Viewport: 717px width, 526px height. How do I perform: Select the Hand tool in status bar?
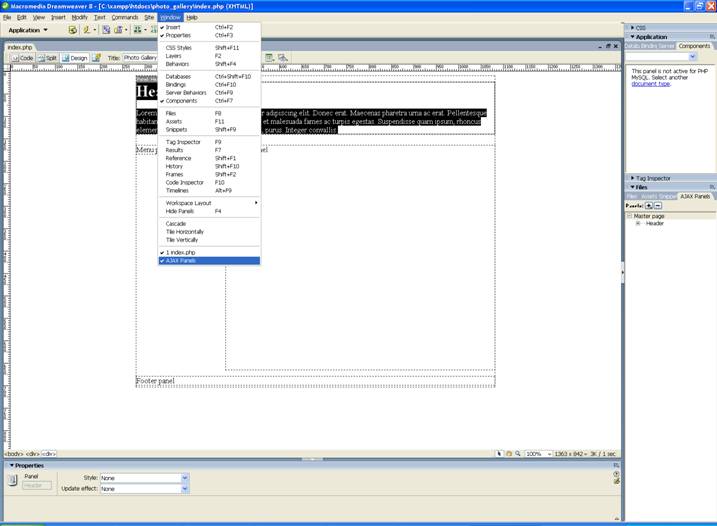(508, 454)
